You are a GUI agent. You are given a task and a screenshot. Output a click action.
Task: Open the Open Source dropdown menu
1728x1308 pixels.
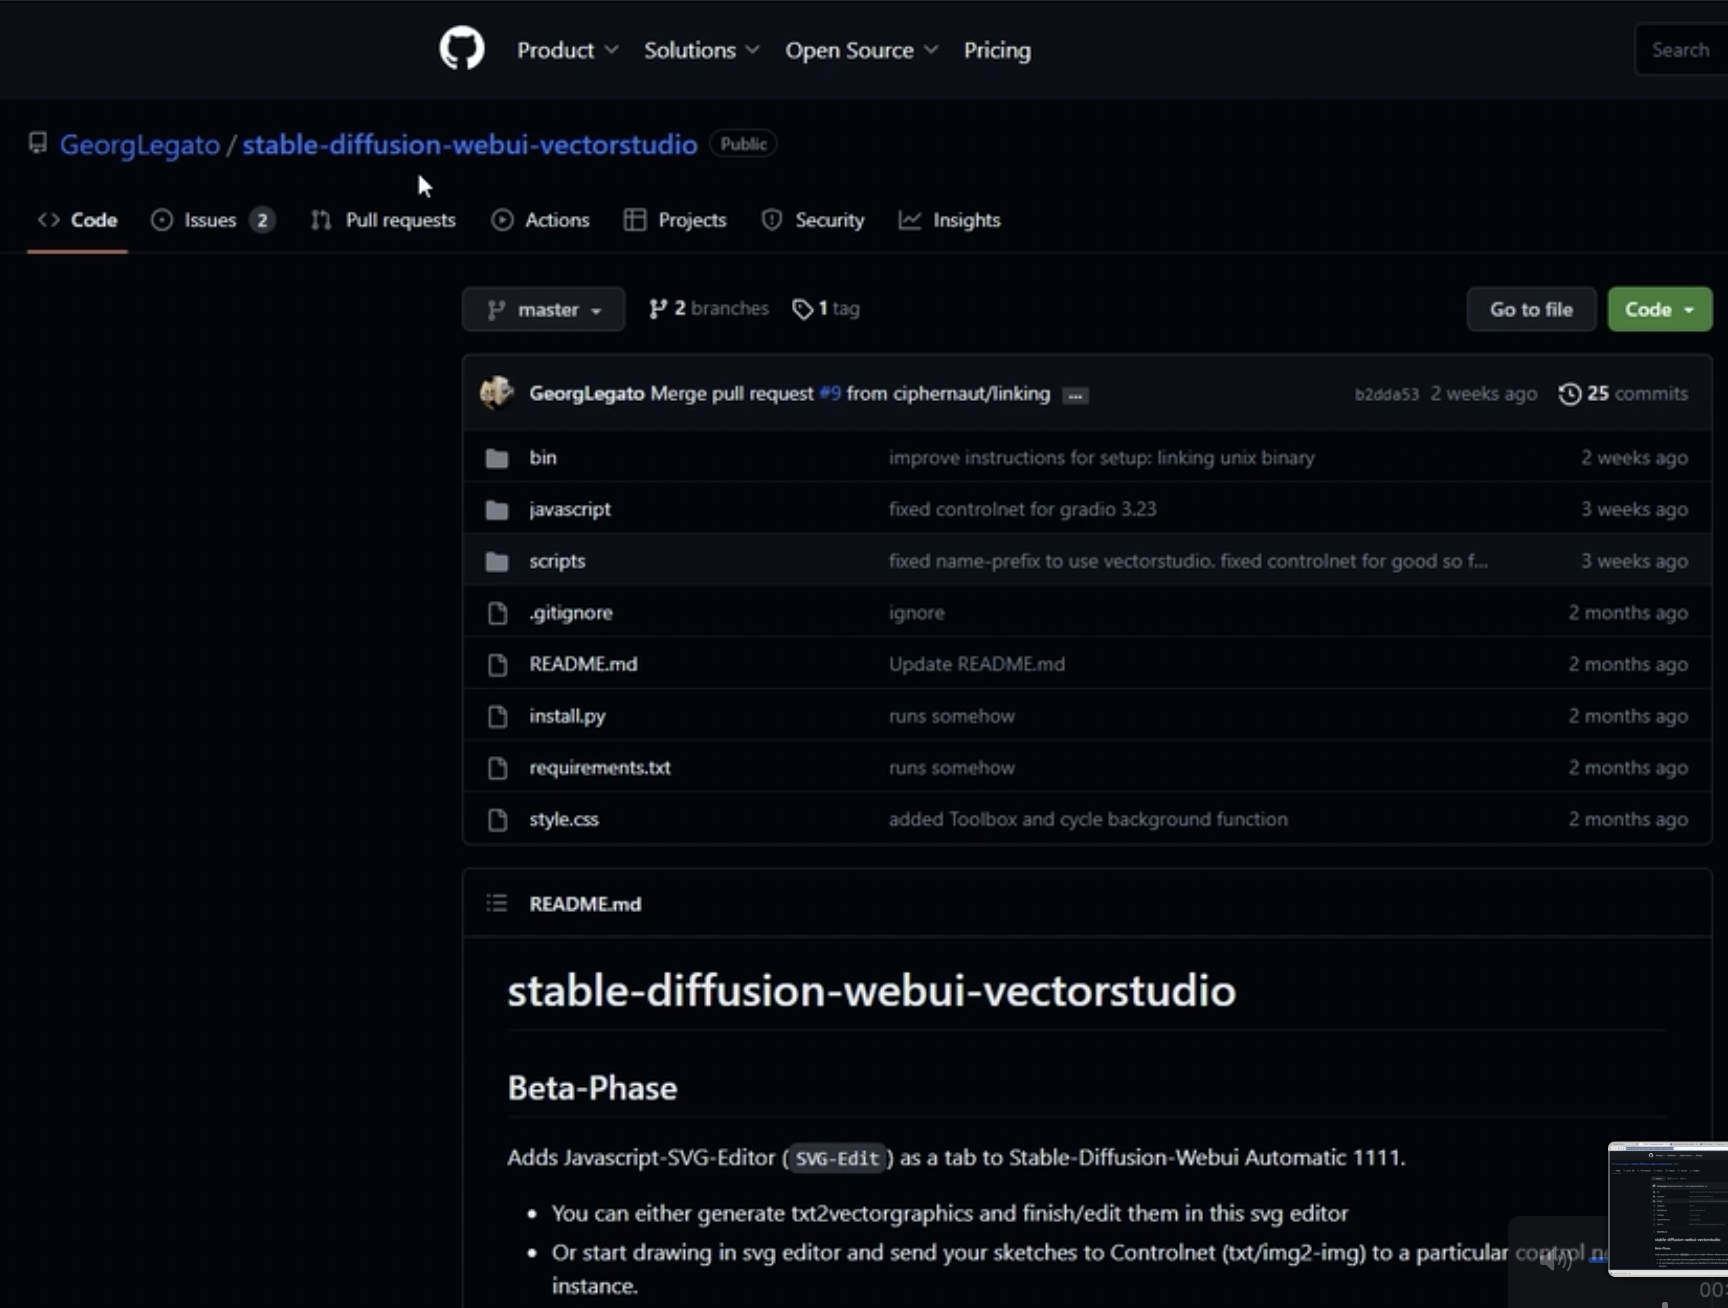coord(861,50)
